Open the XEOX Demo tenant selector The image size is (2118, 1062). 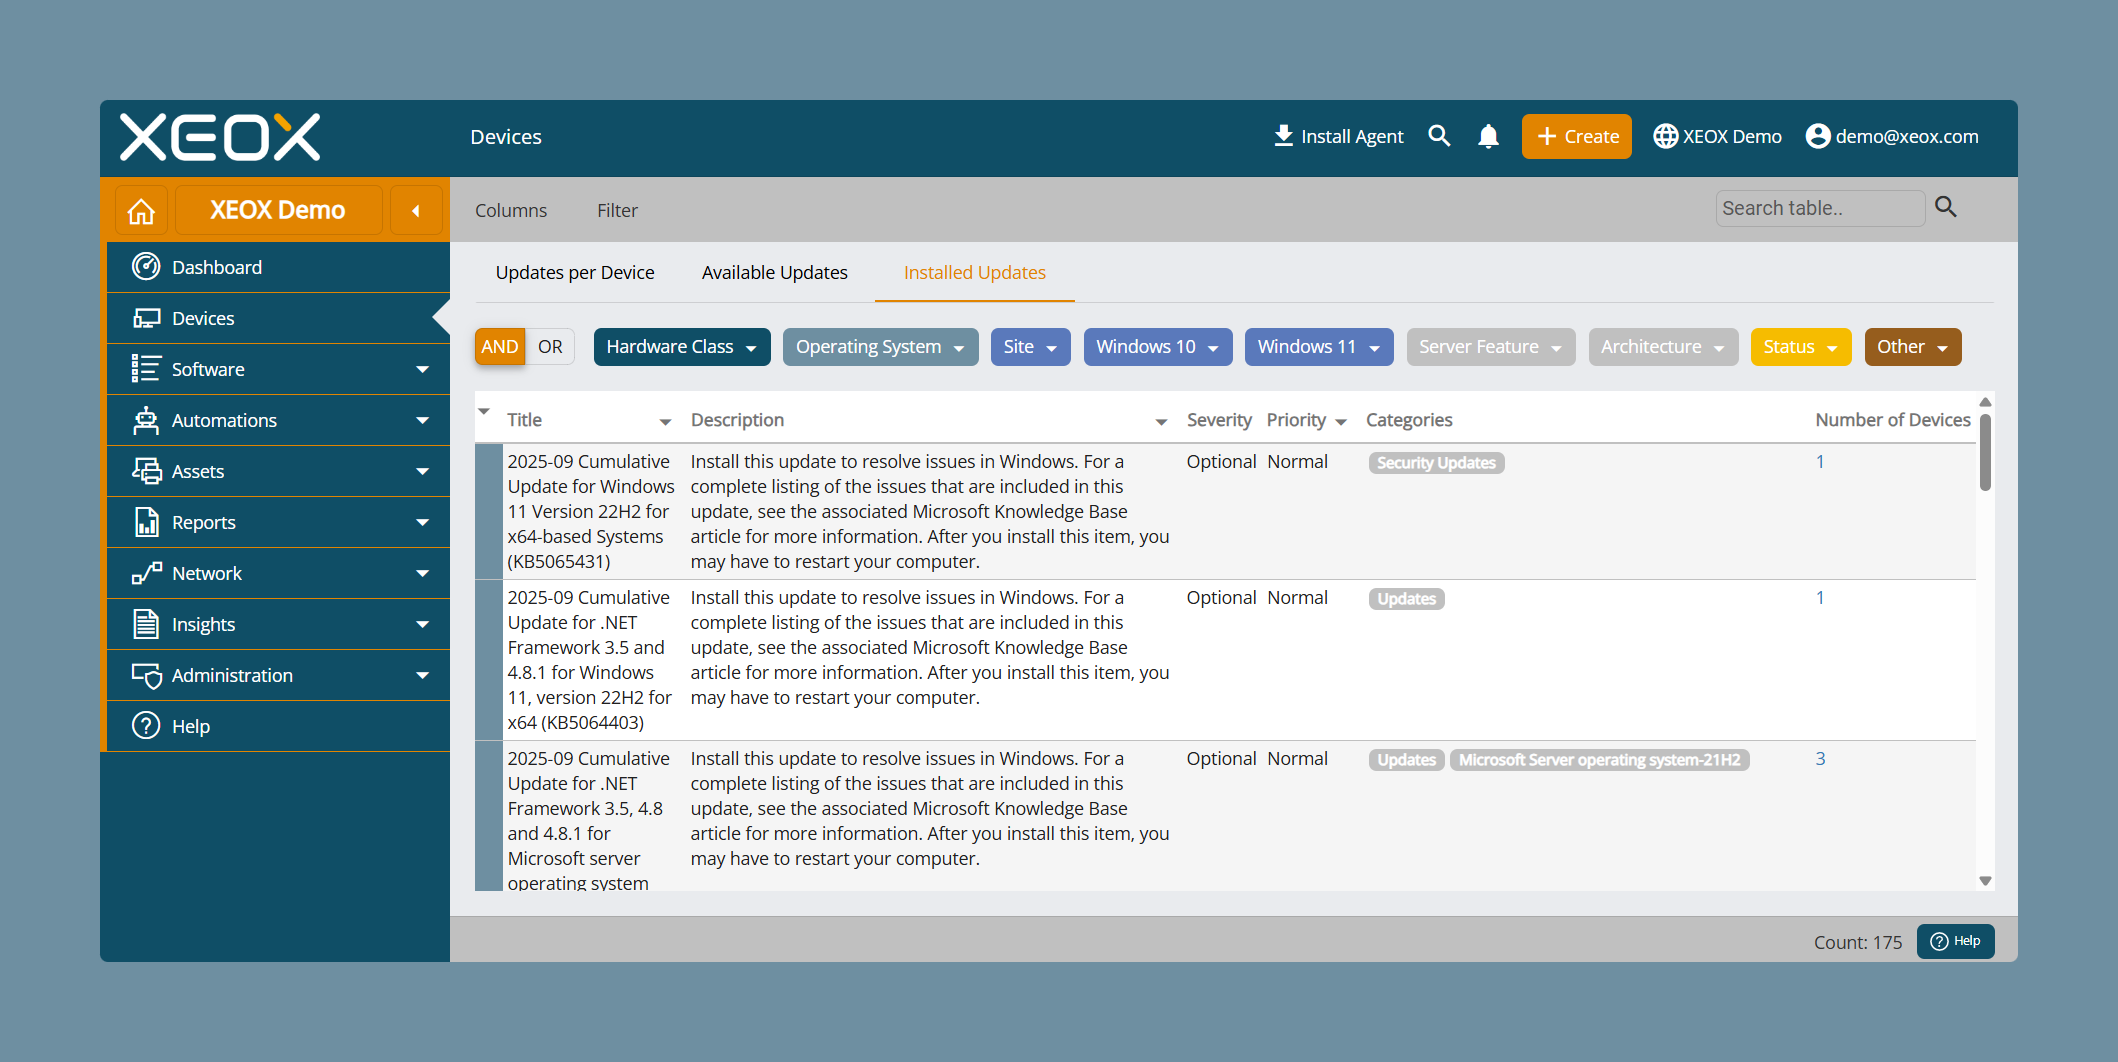[1717, 136]
